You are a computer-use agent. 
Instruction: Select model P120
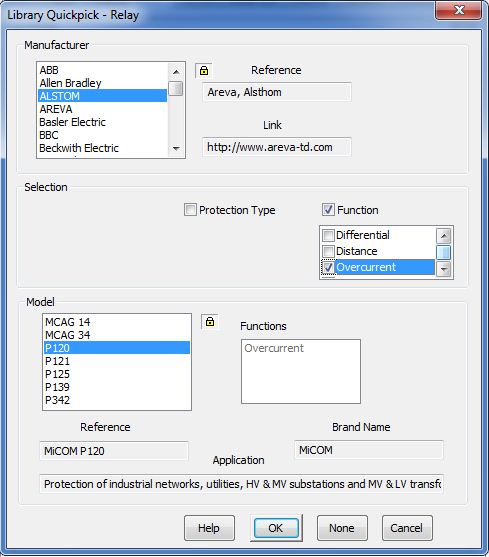point(117,348)
